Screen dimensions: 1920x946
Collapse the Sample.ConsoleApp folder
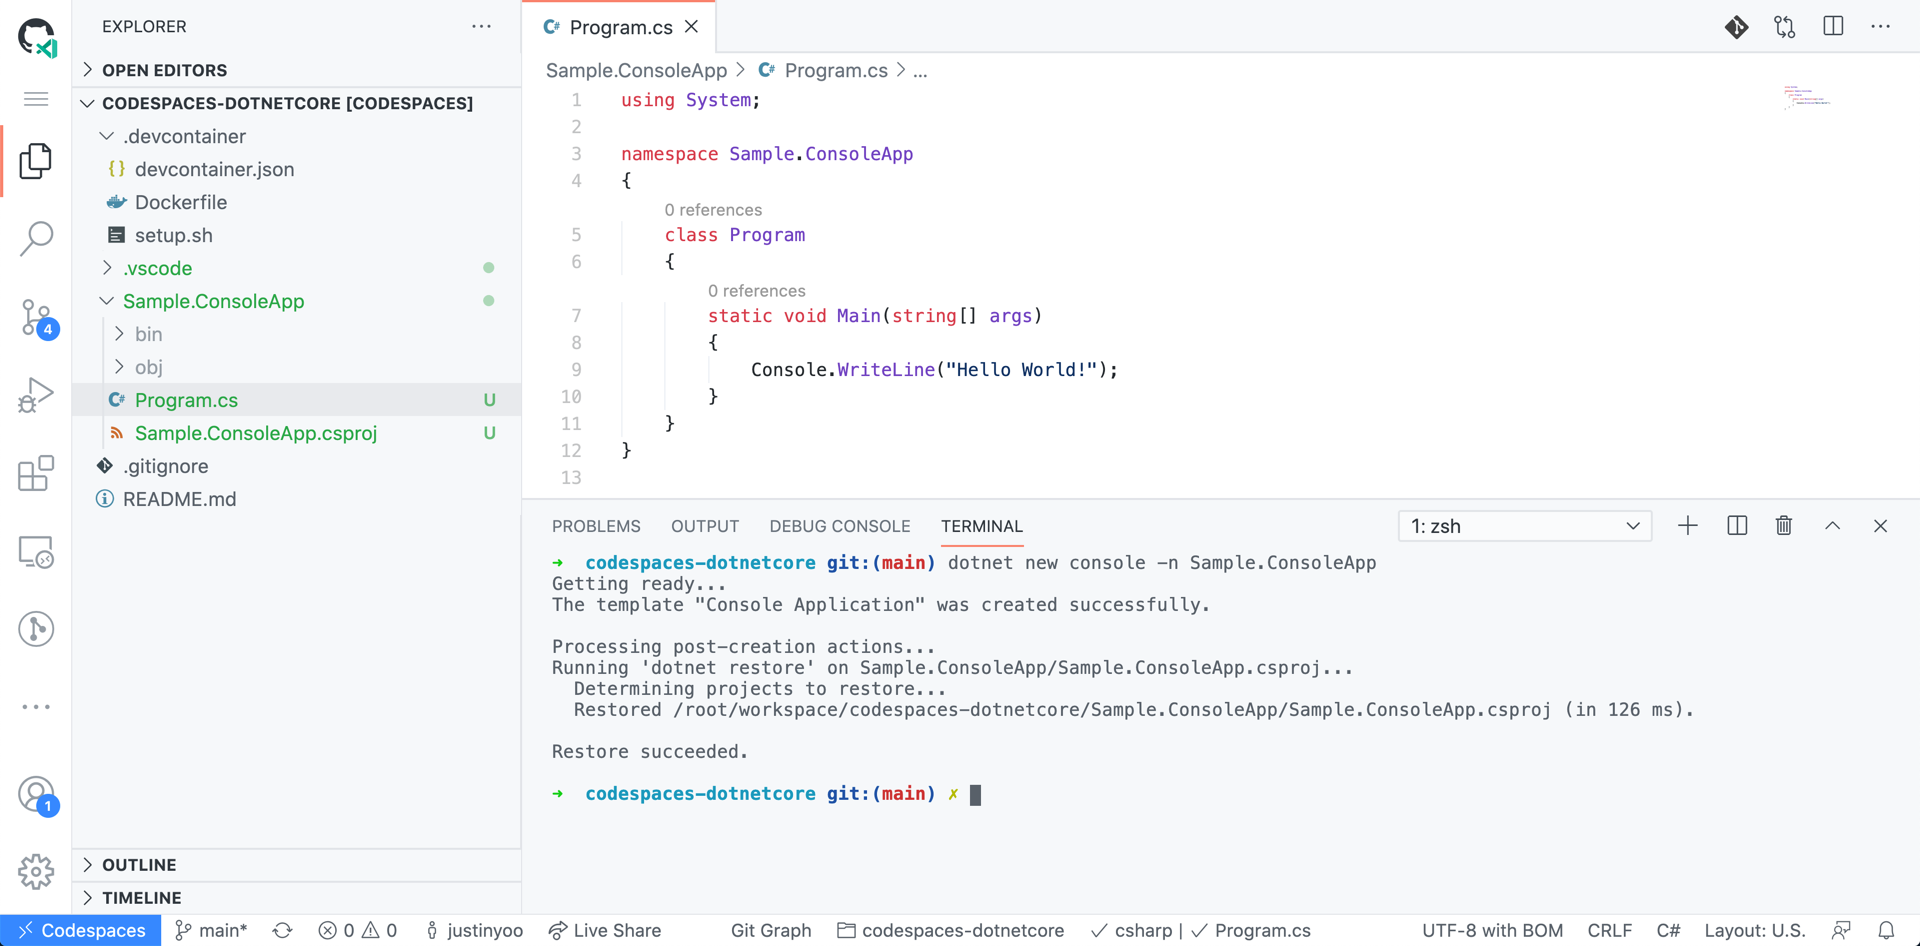pos(297,301)
